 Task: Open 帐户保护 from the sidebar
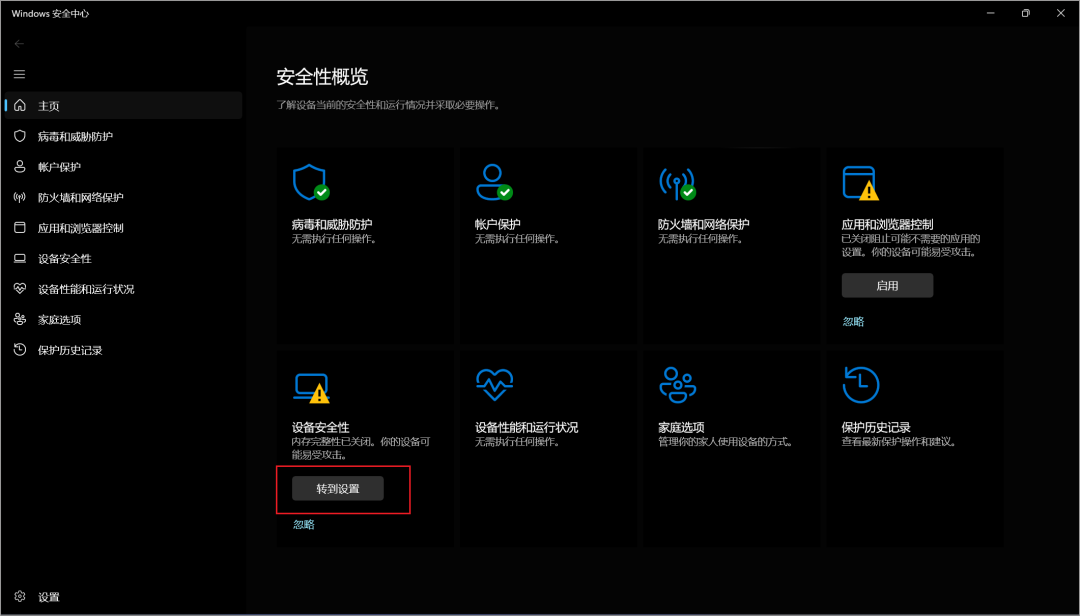(x=123, y=167)
